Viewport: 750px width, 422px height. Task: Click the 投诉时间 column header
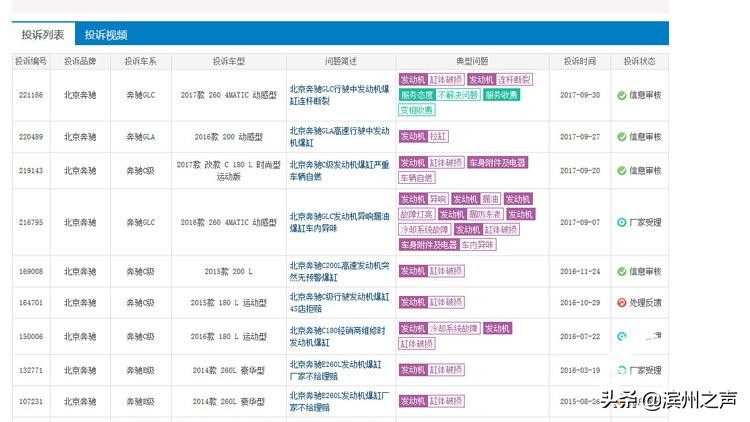click(x=580, y=61)
